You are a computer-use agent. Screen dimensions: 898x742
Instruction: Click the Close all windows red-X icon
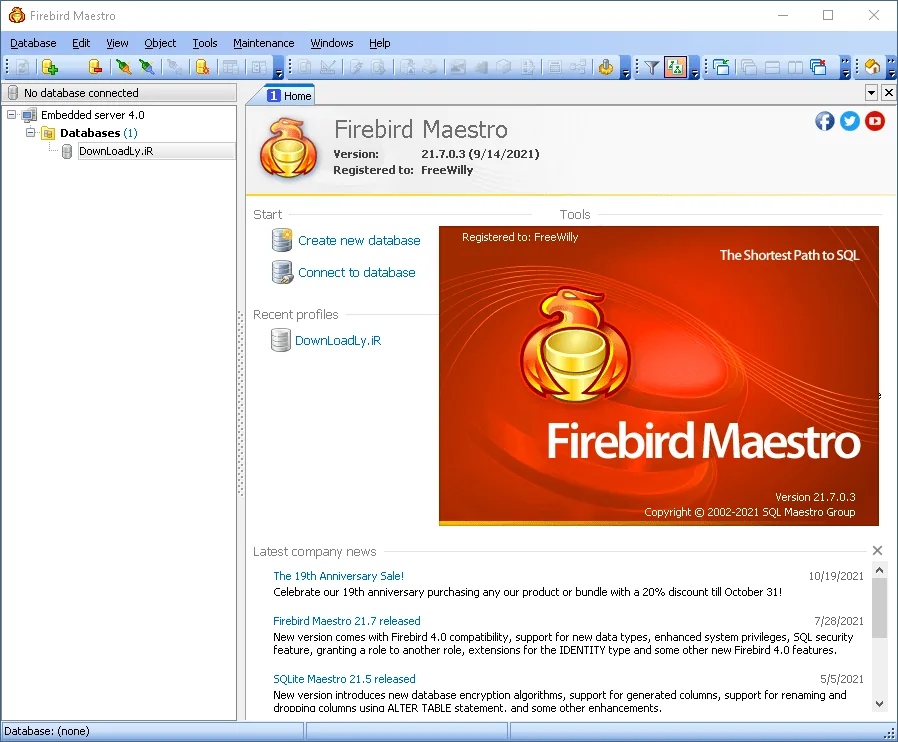(x=819, y=68)
